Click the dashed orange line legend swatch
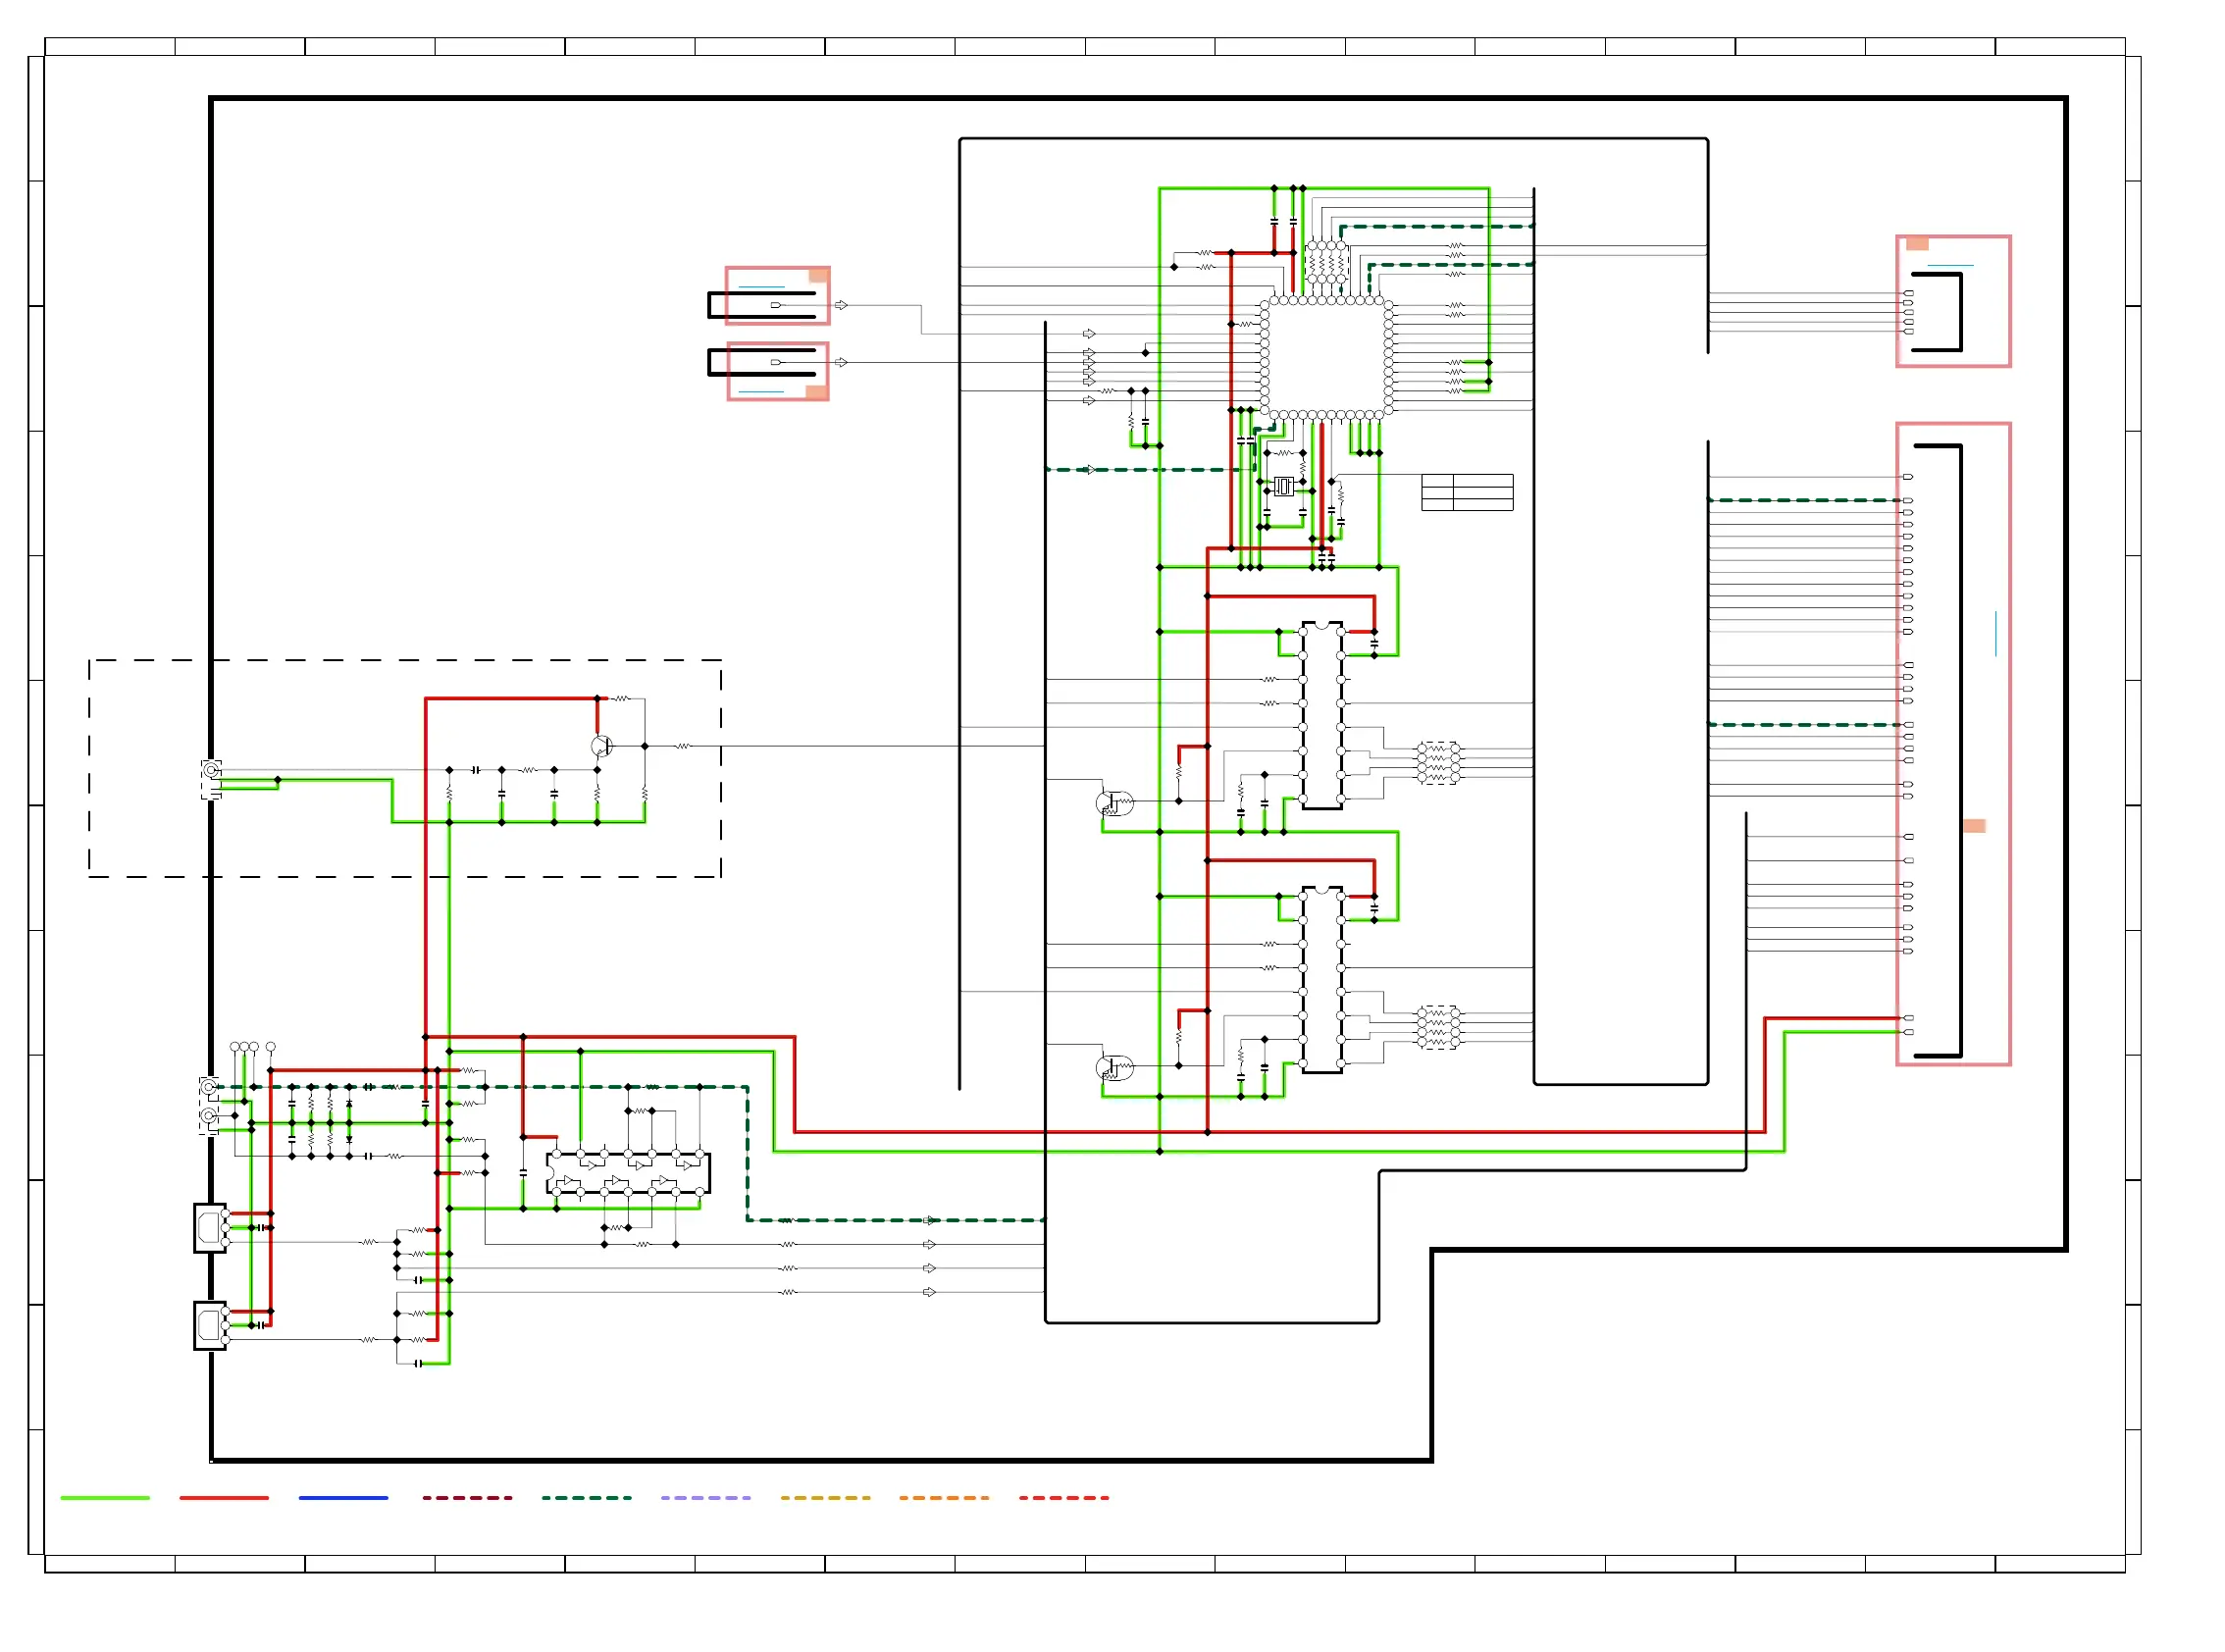Image resolution: width=2225 pixels, height=1652 pixels. point(943,1498)
